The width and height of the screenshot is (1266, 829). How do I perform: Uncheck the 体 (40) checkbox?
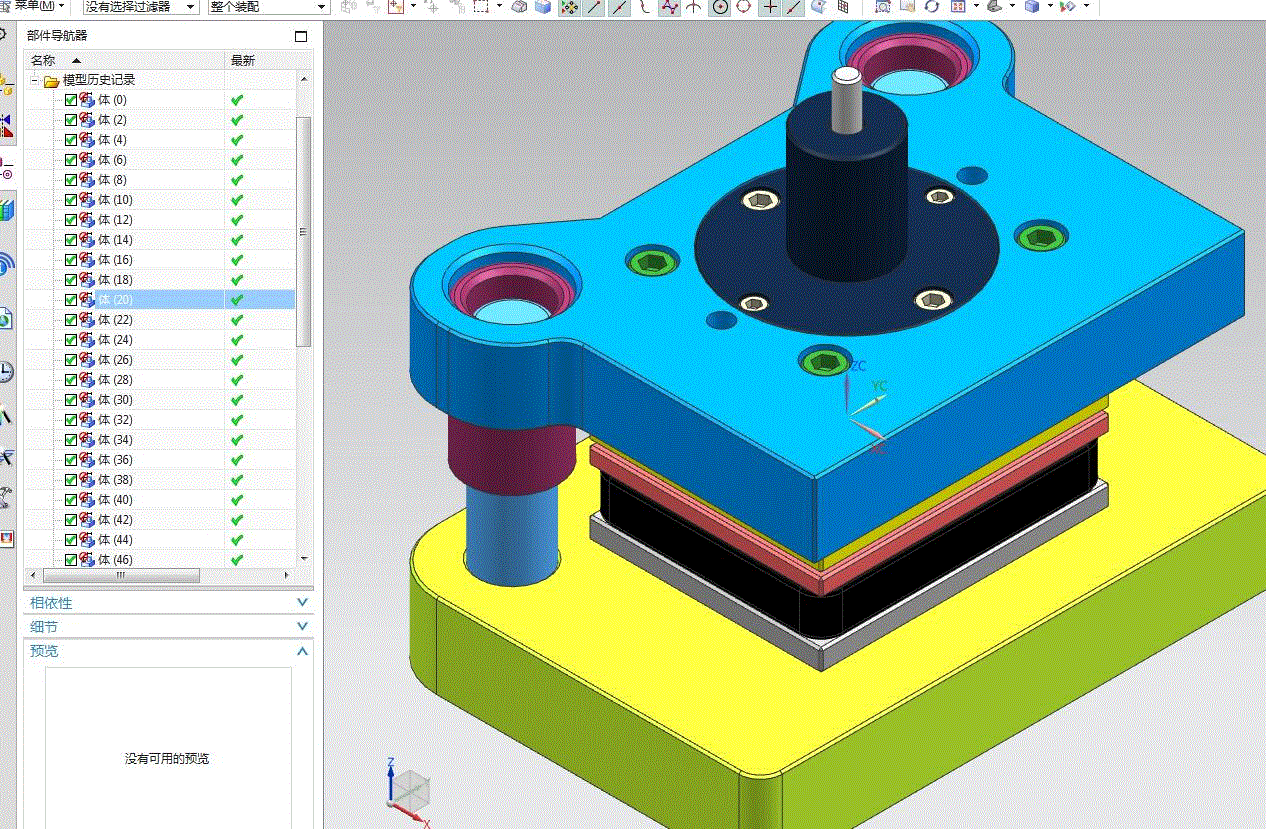[x=70, y=500]
